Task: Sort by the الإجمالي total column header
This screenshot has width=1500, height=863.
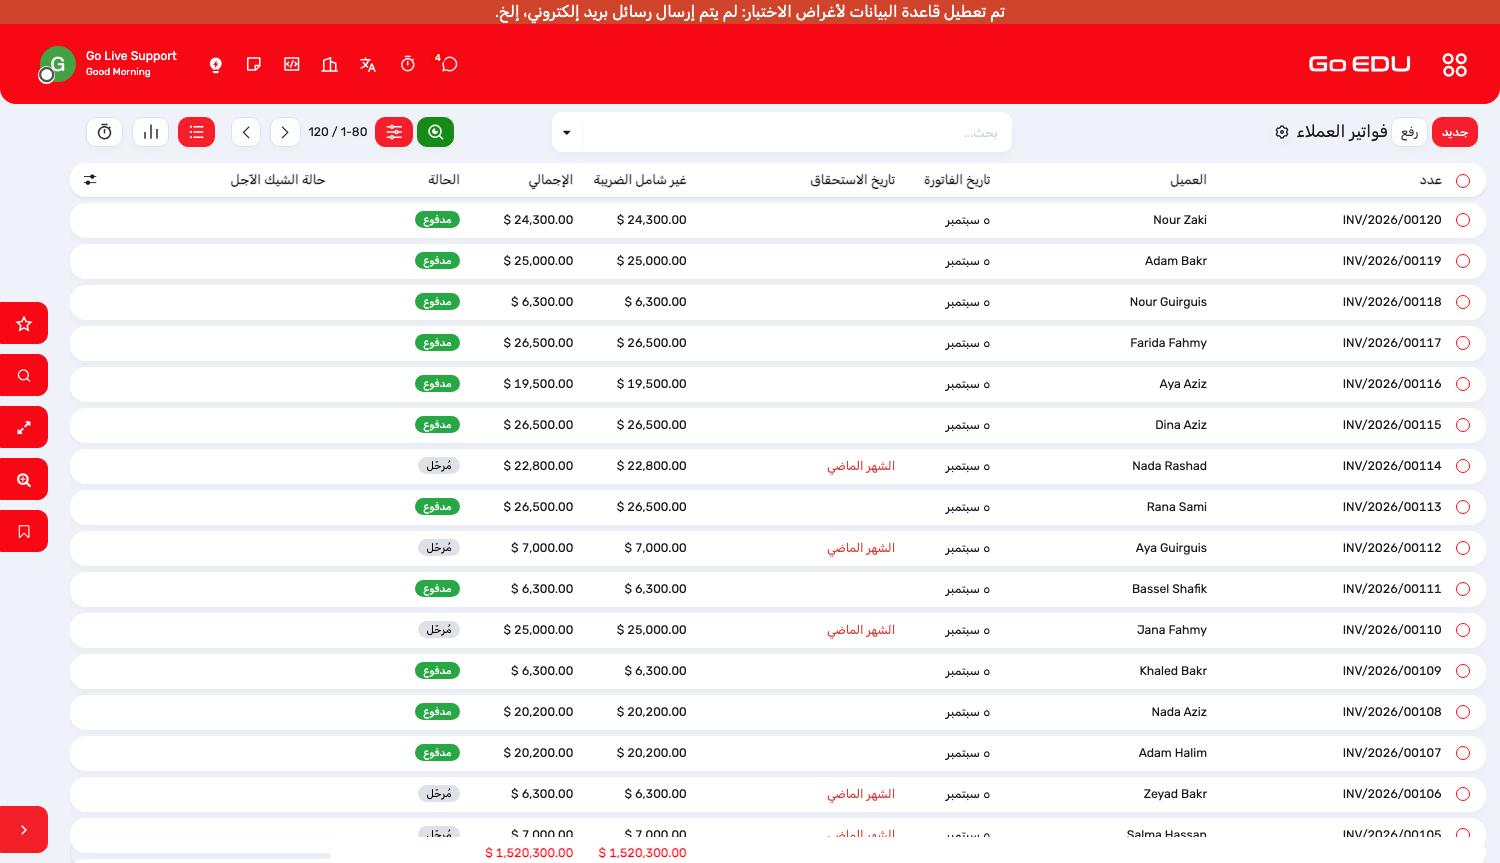Action: [x=551, y=180]
